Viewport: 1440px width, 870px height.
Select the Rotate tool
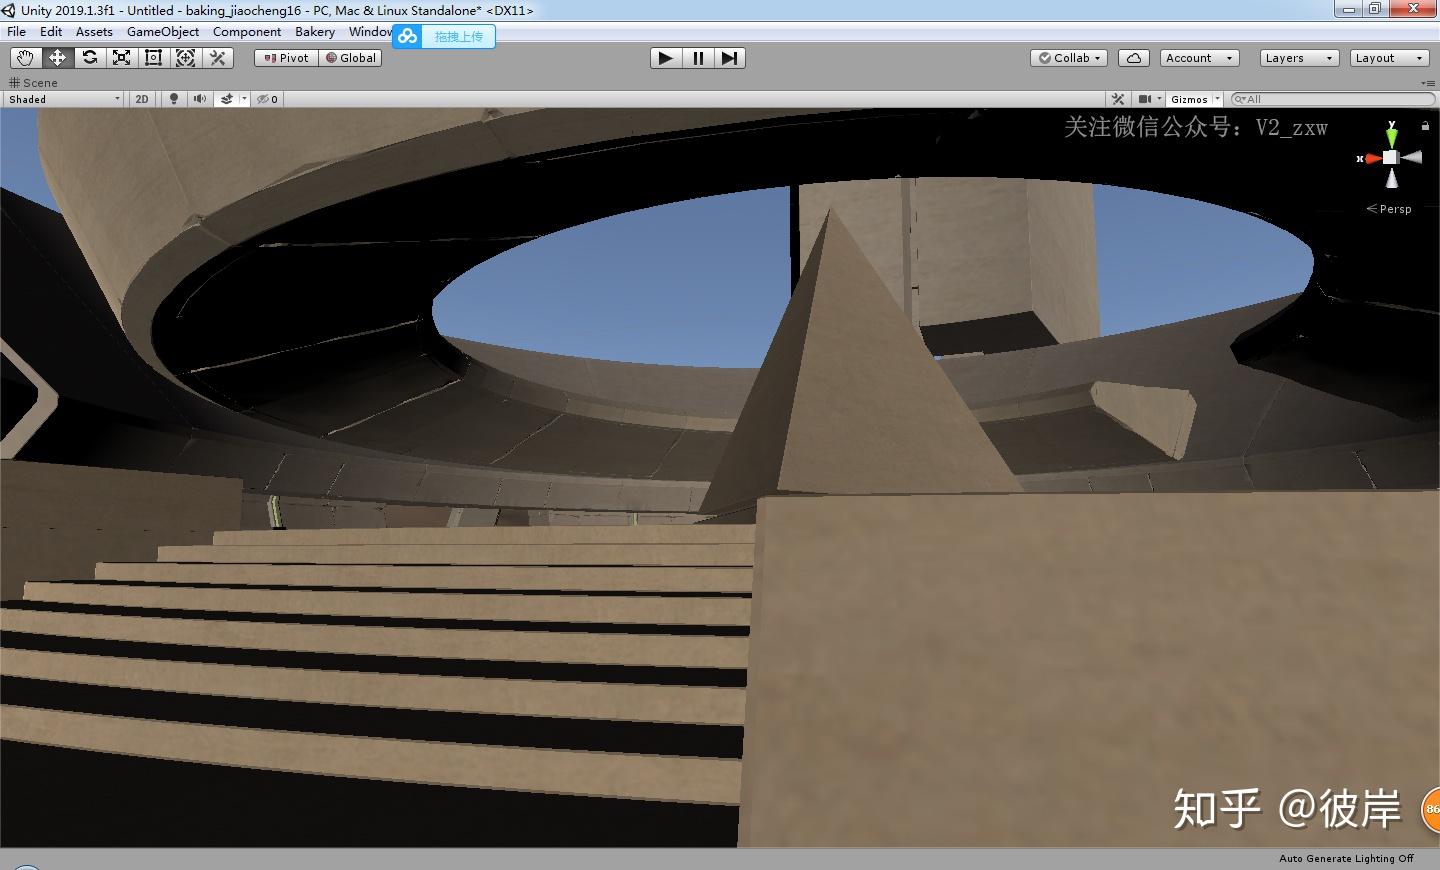point(89,58)
